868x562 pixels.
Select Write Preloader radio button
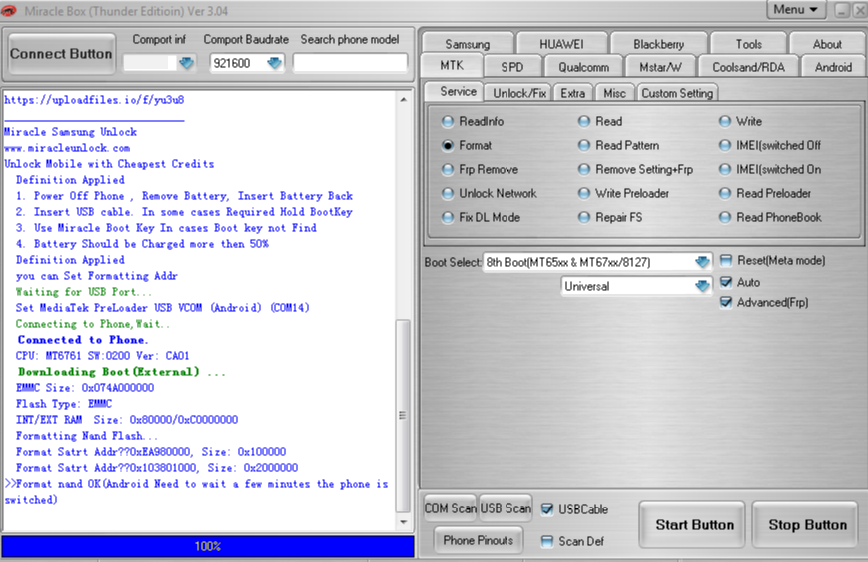585,193
